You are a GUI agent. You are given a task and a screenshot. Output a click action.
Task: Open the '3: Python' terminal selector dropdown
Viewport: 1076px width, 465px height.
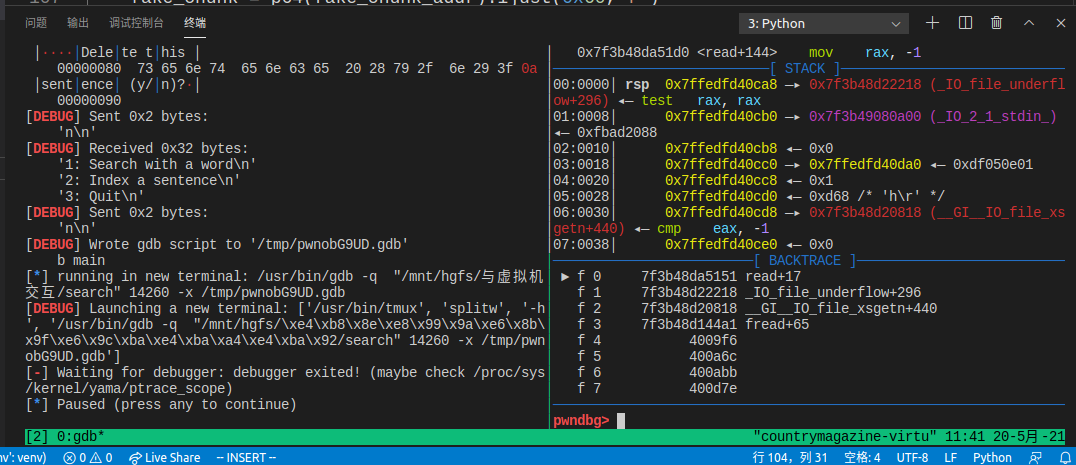[824, 23]
